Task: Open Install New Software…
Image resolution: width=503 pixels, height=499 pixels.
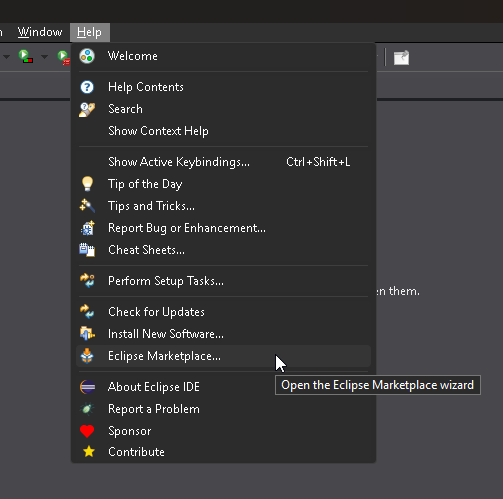Action: pos(223,334)
